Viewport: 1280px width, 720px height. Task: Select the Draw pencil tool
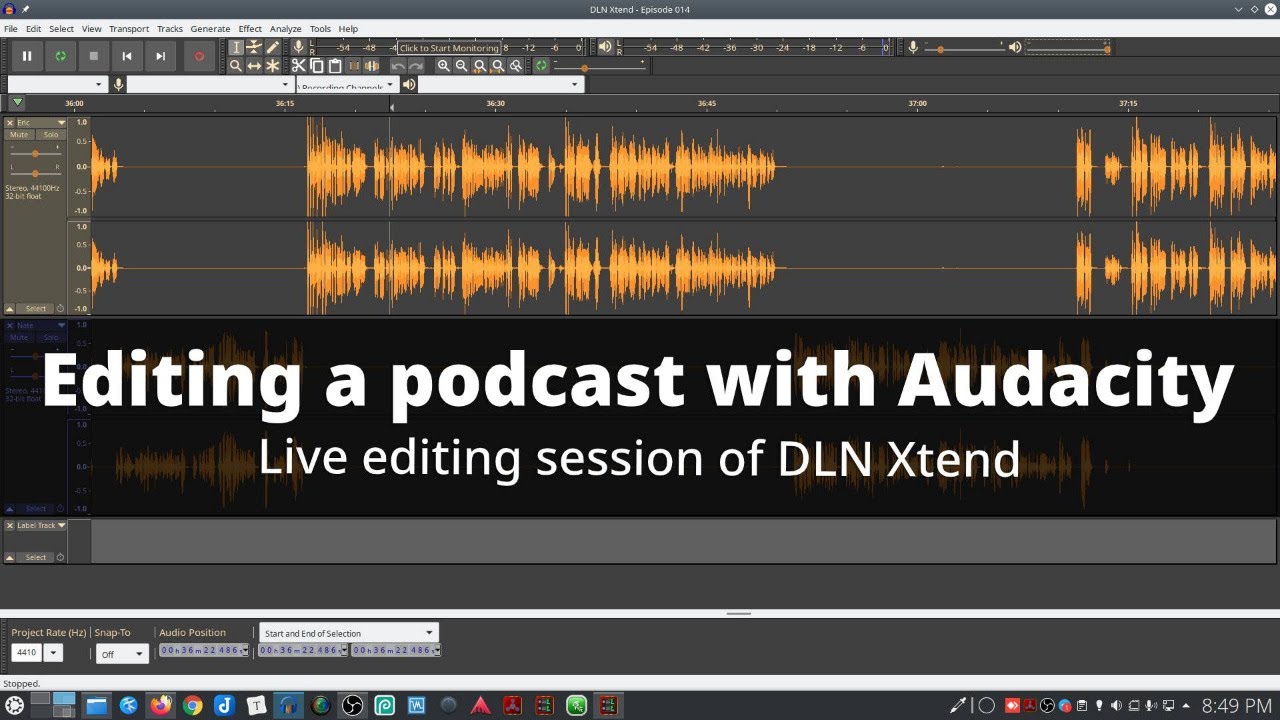tap(272, 47)
